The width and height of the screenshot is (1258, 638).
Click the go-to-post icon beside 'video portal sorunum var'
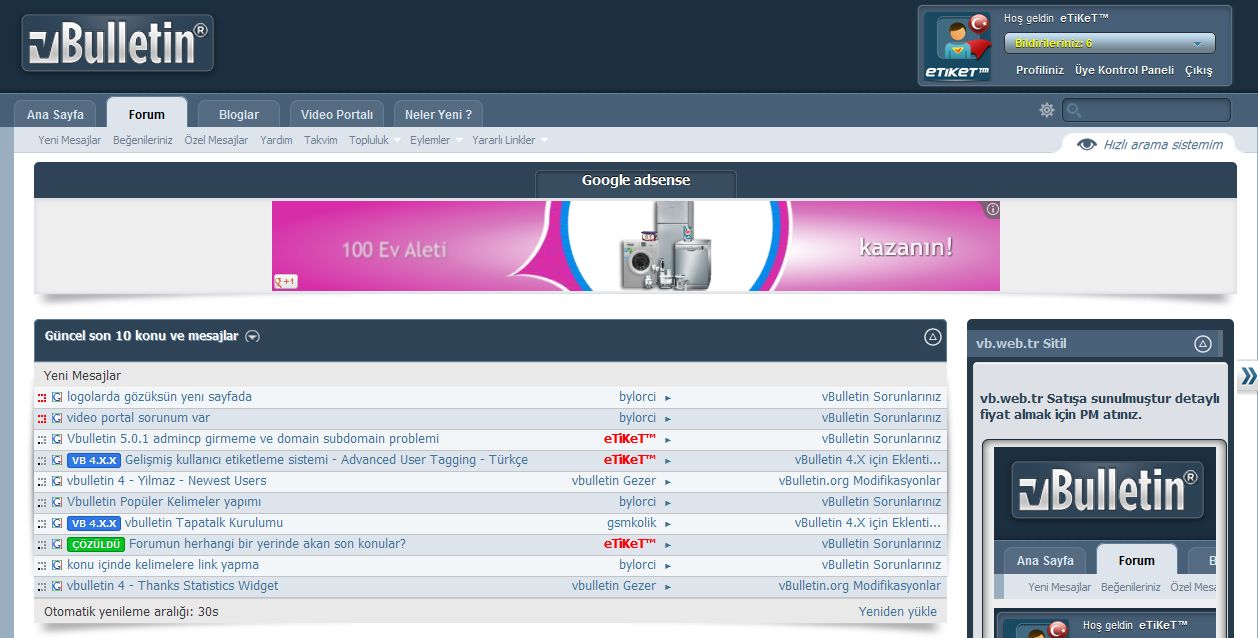click(x=57, y=419)
